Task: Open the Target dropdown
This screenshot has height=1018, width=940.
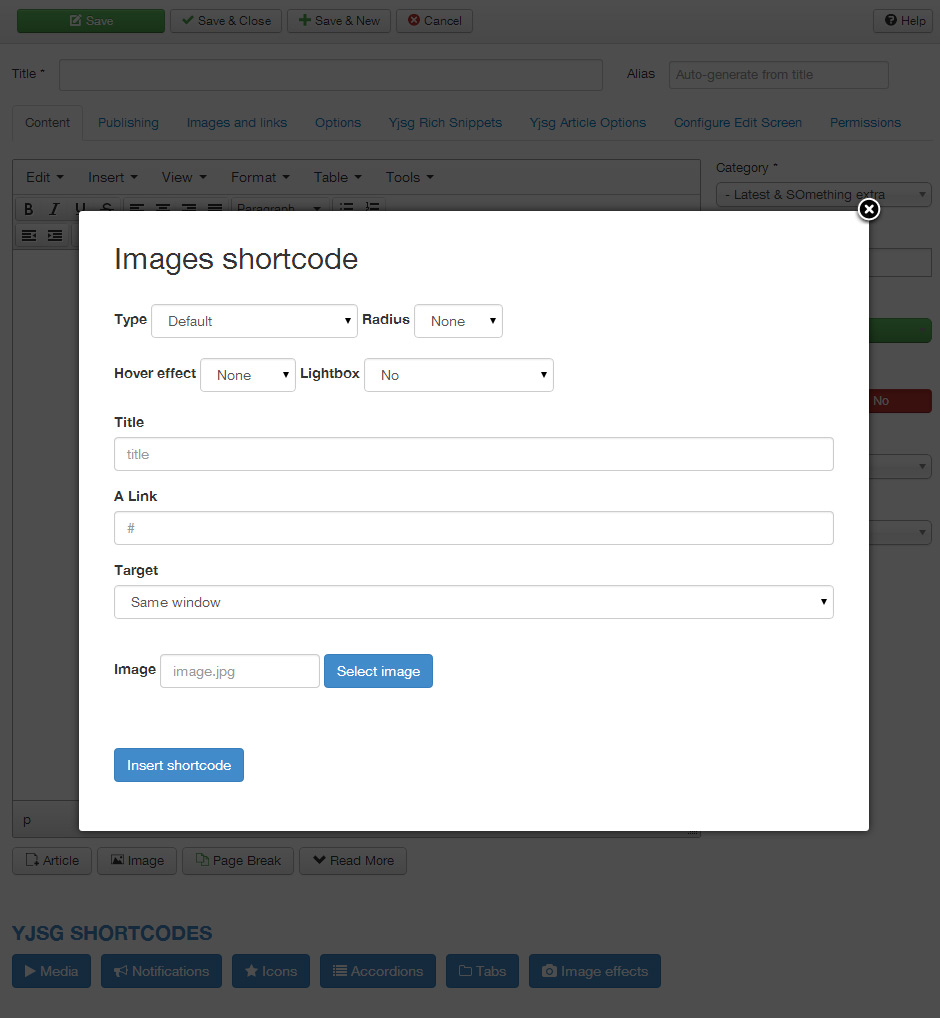Action: 473,602
